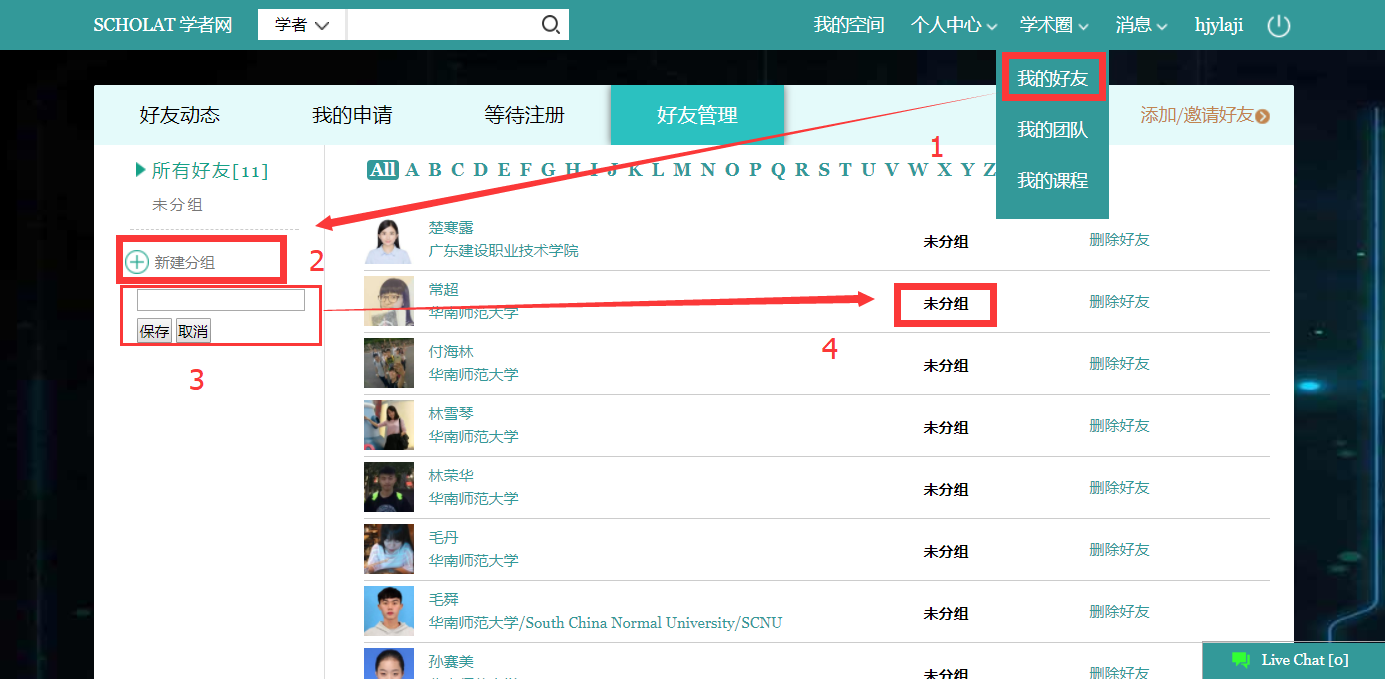Click the power logout icon
This screenshot has height=679, width=1385.
tap(1278, 26)
